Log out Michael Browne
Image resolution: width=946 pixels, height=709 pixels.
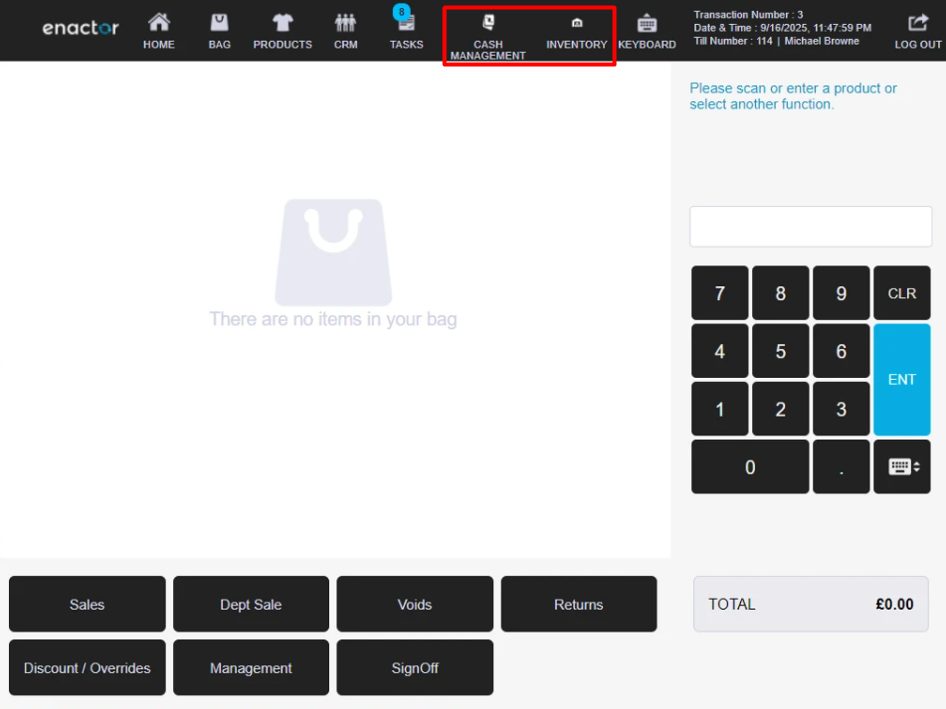tap(916, 28)
